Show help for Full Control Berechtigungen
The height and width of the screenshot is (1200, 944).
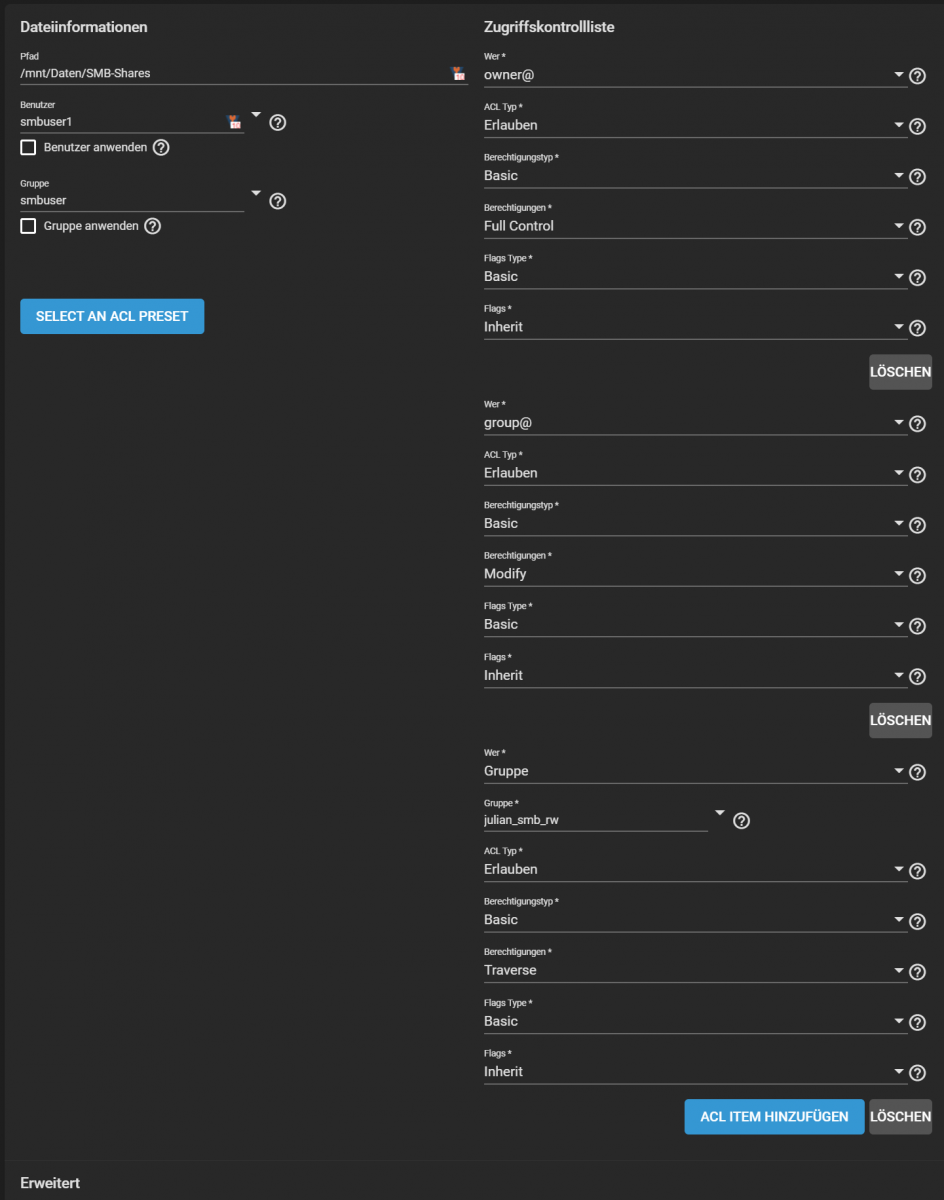click(x=917, y=227)
